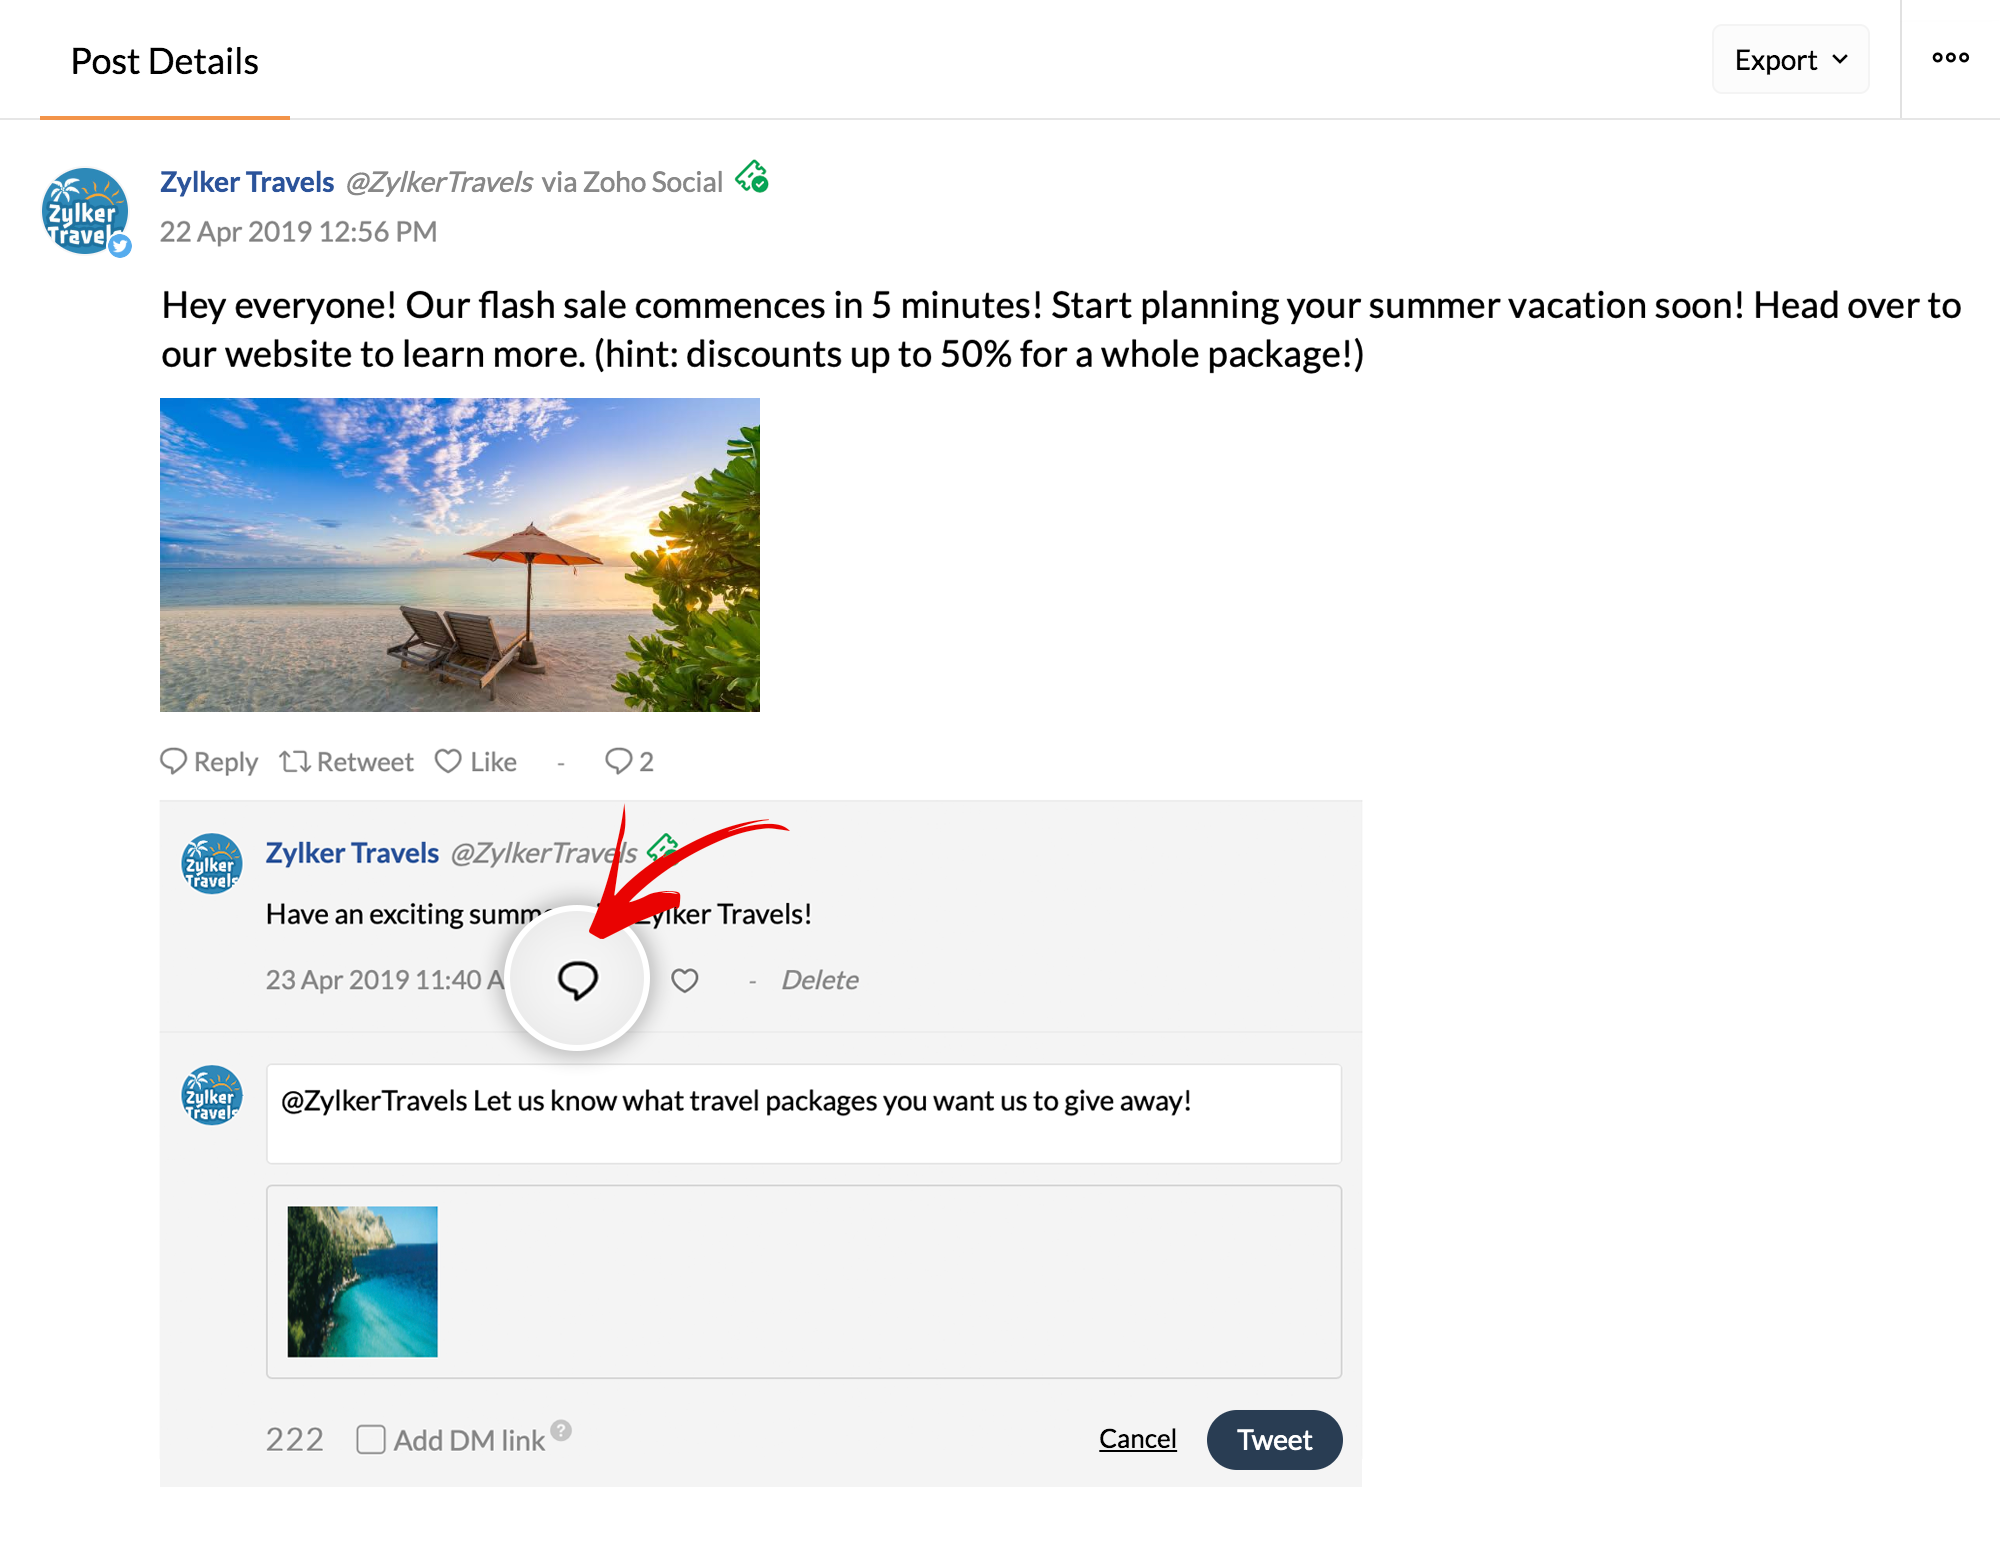This screenshot has height=1549, width=2000.
Task: Click the Like heart icon on post
Action: point(449,761)
